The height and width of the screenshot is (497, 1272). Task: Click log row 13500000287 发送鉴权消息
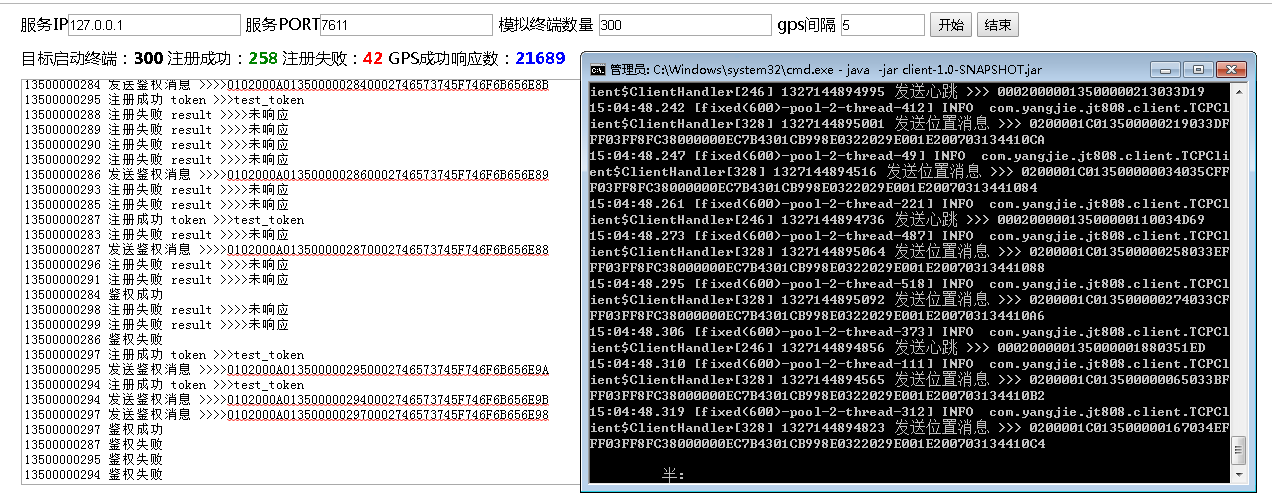coord(286,250)
